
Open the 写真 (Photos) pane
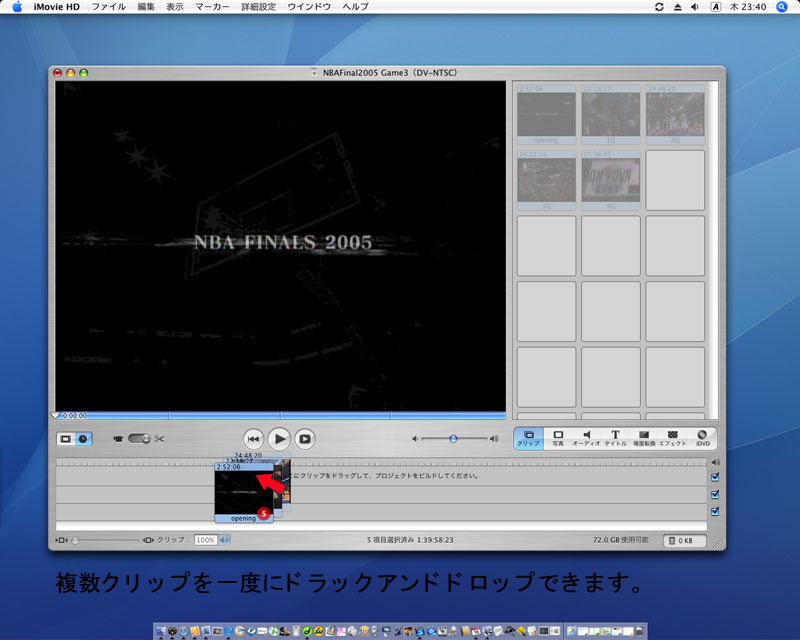click(558, 438)
